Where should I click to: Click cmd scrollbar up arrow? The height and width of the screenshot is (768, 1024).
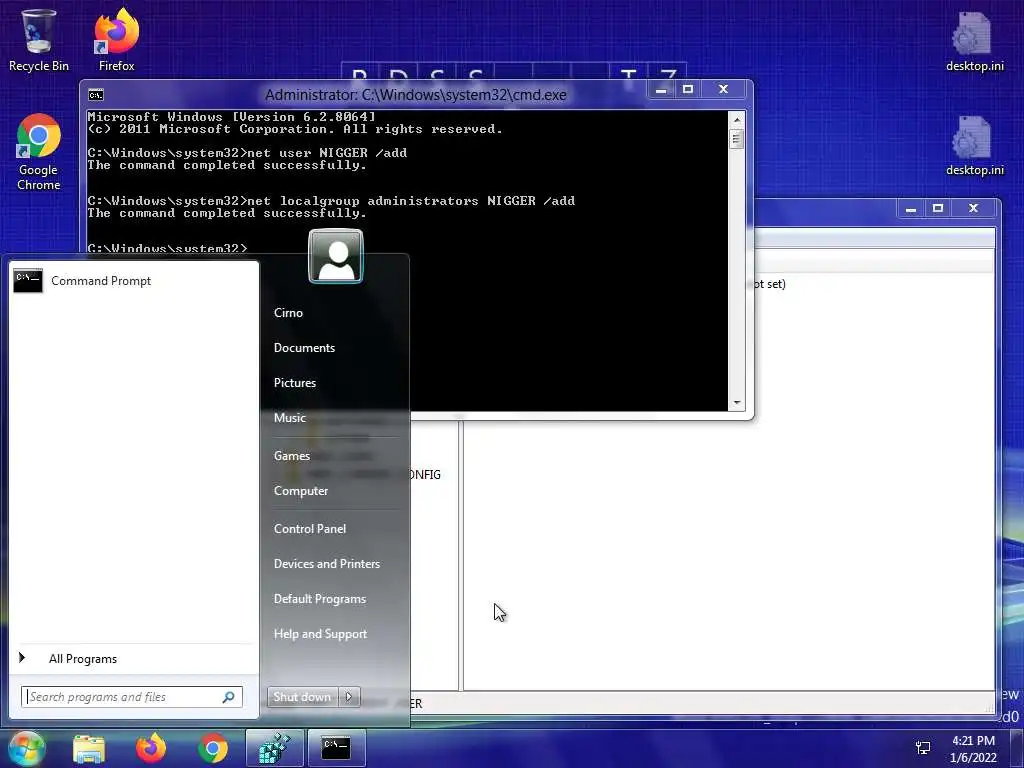pyautogui.click(x=737, y=120)
